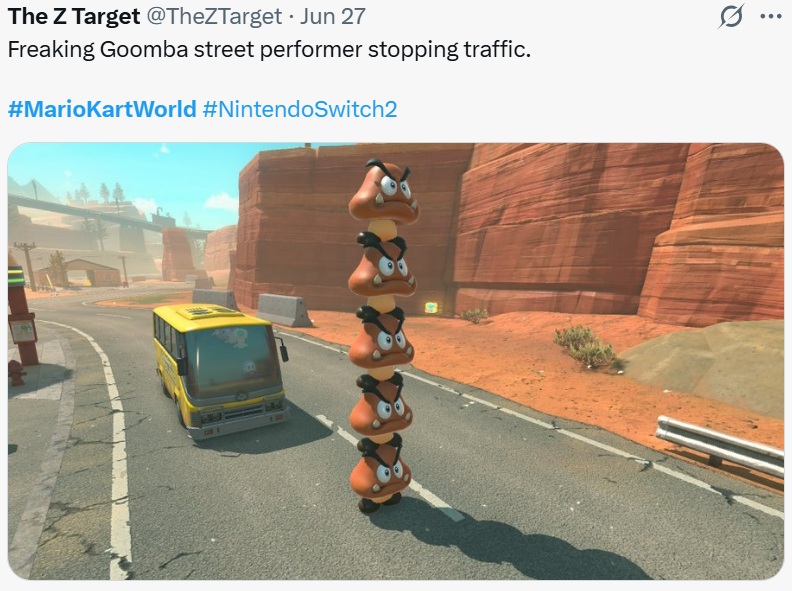Click the bottom Goomba standing on road
The width and height of the screenshot is (792, 591).
[x=380, y=475]
